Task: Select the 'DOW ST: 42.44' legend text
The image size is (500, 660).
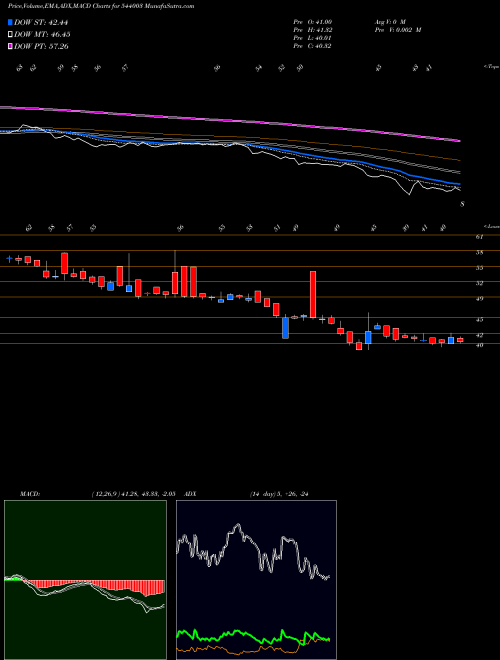Action: pos(41,22)
